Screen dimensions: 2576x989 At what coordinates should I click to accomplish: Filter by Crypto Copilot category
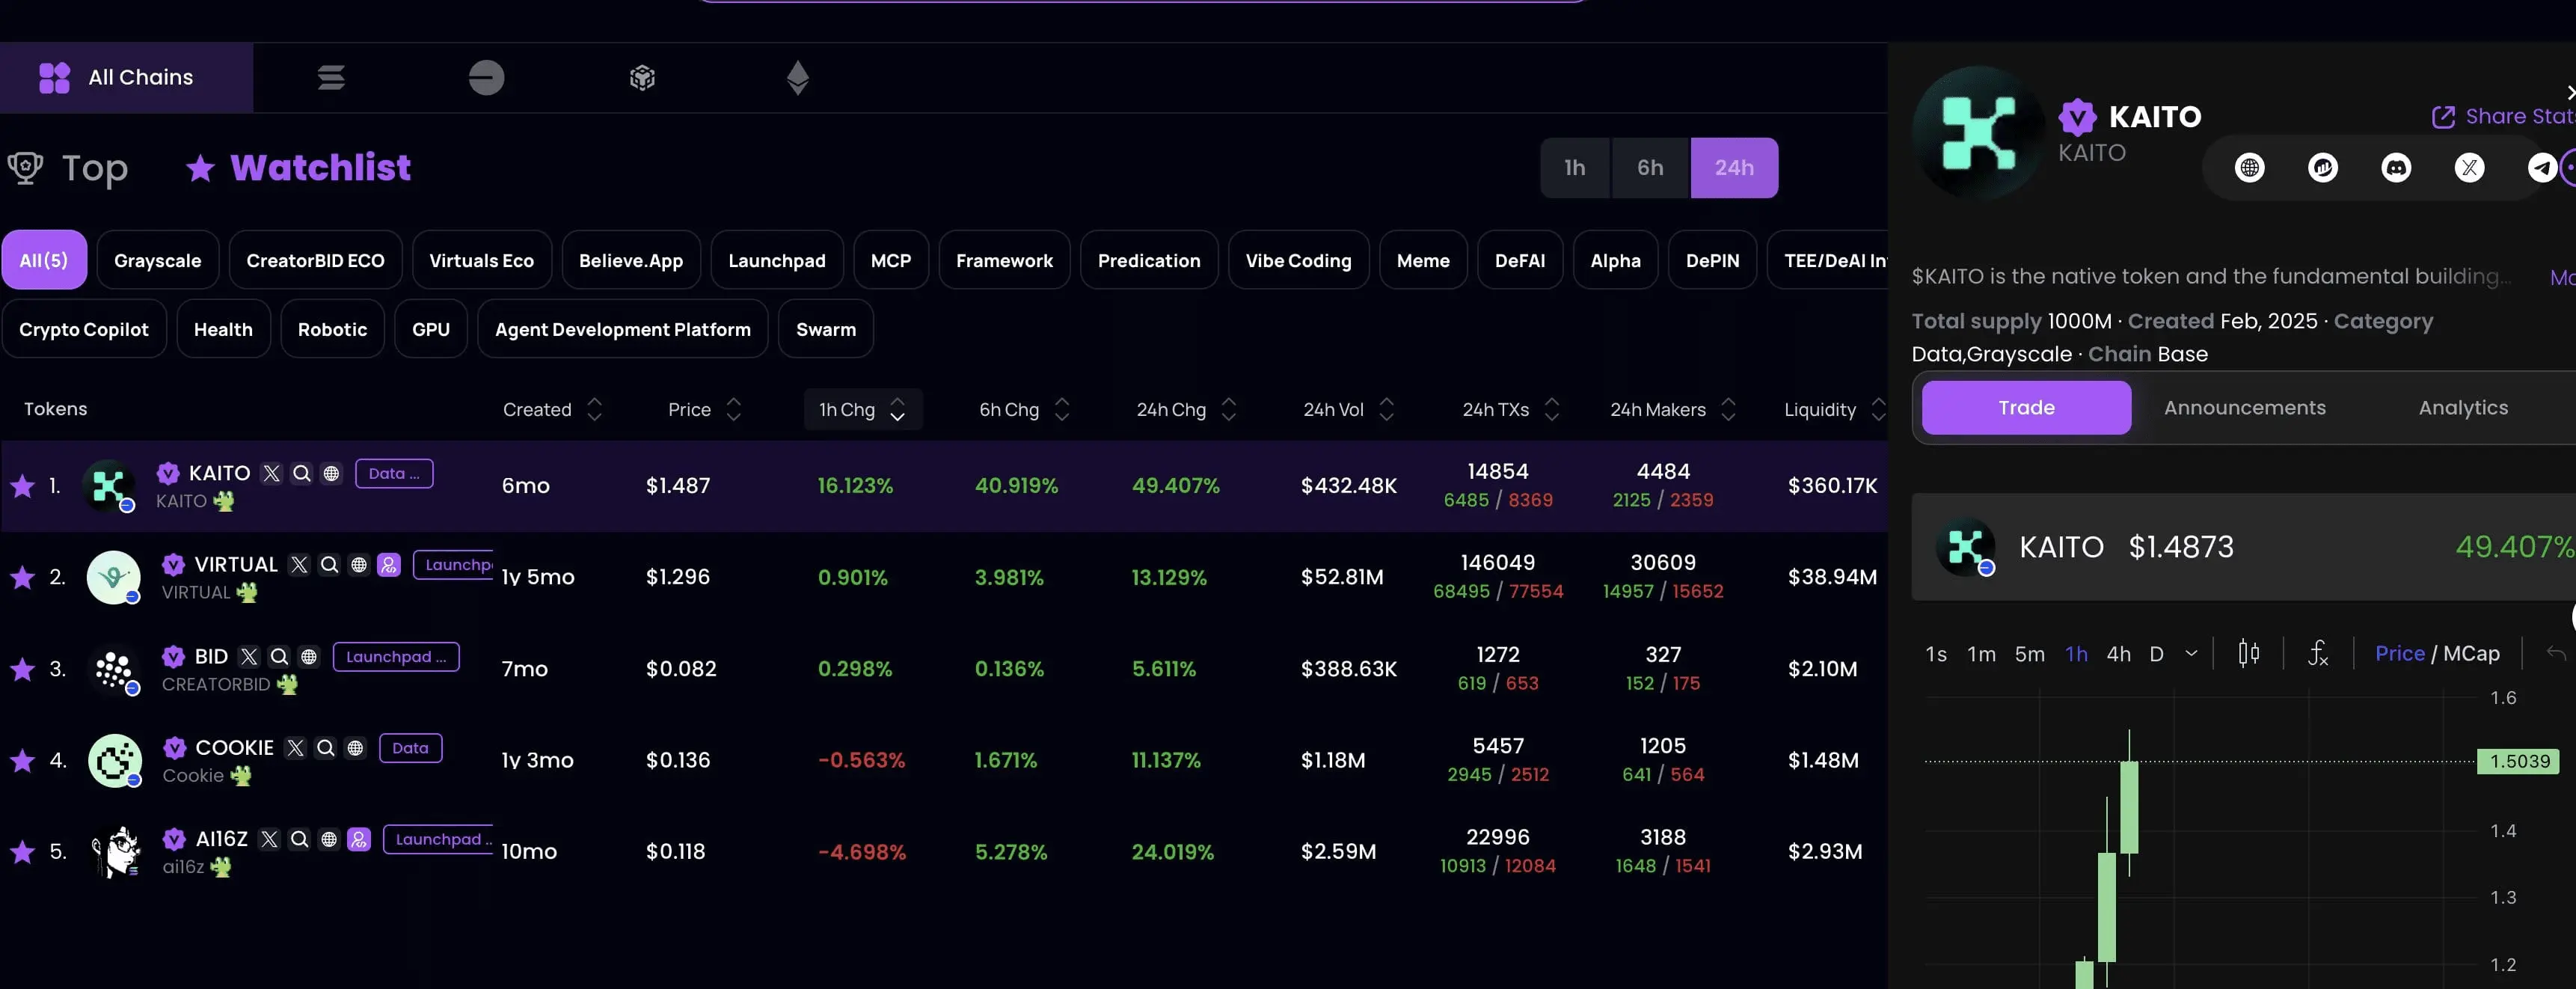[84, 329]
